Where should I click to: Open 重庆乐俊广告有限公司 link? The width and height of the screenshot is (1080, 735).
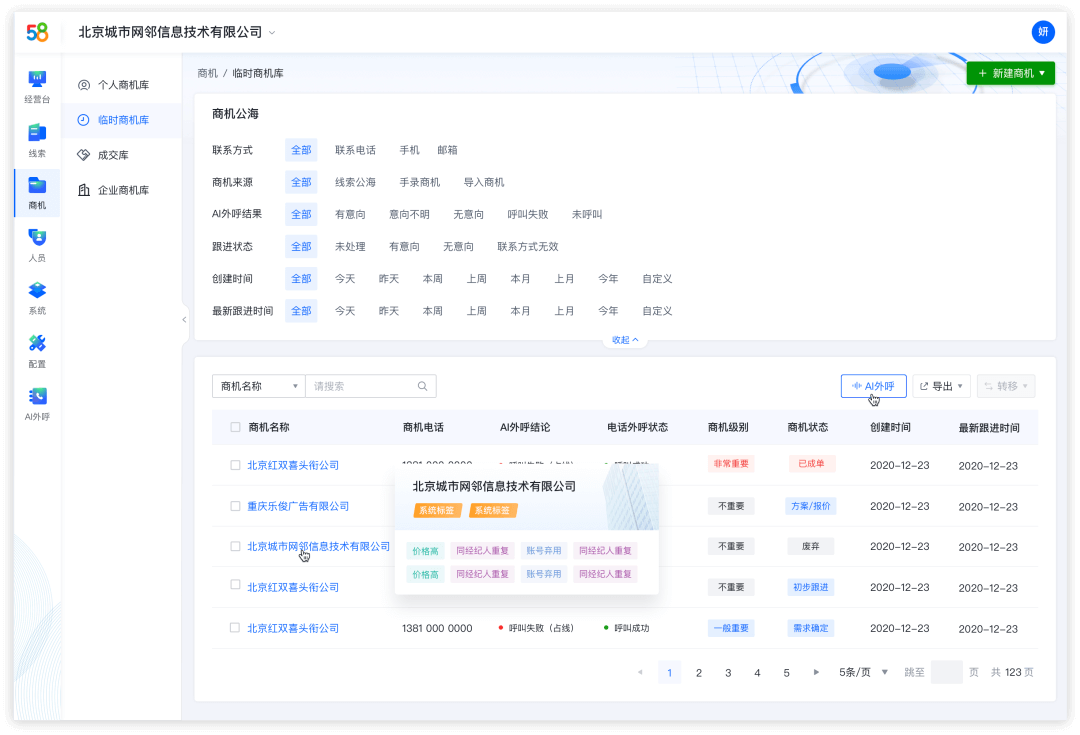[298, 506]
